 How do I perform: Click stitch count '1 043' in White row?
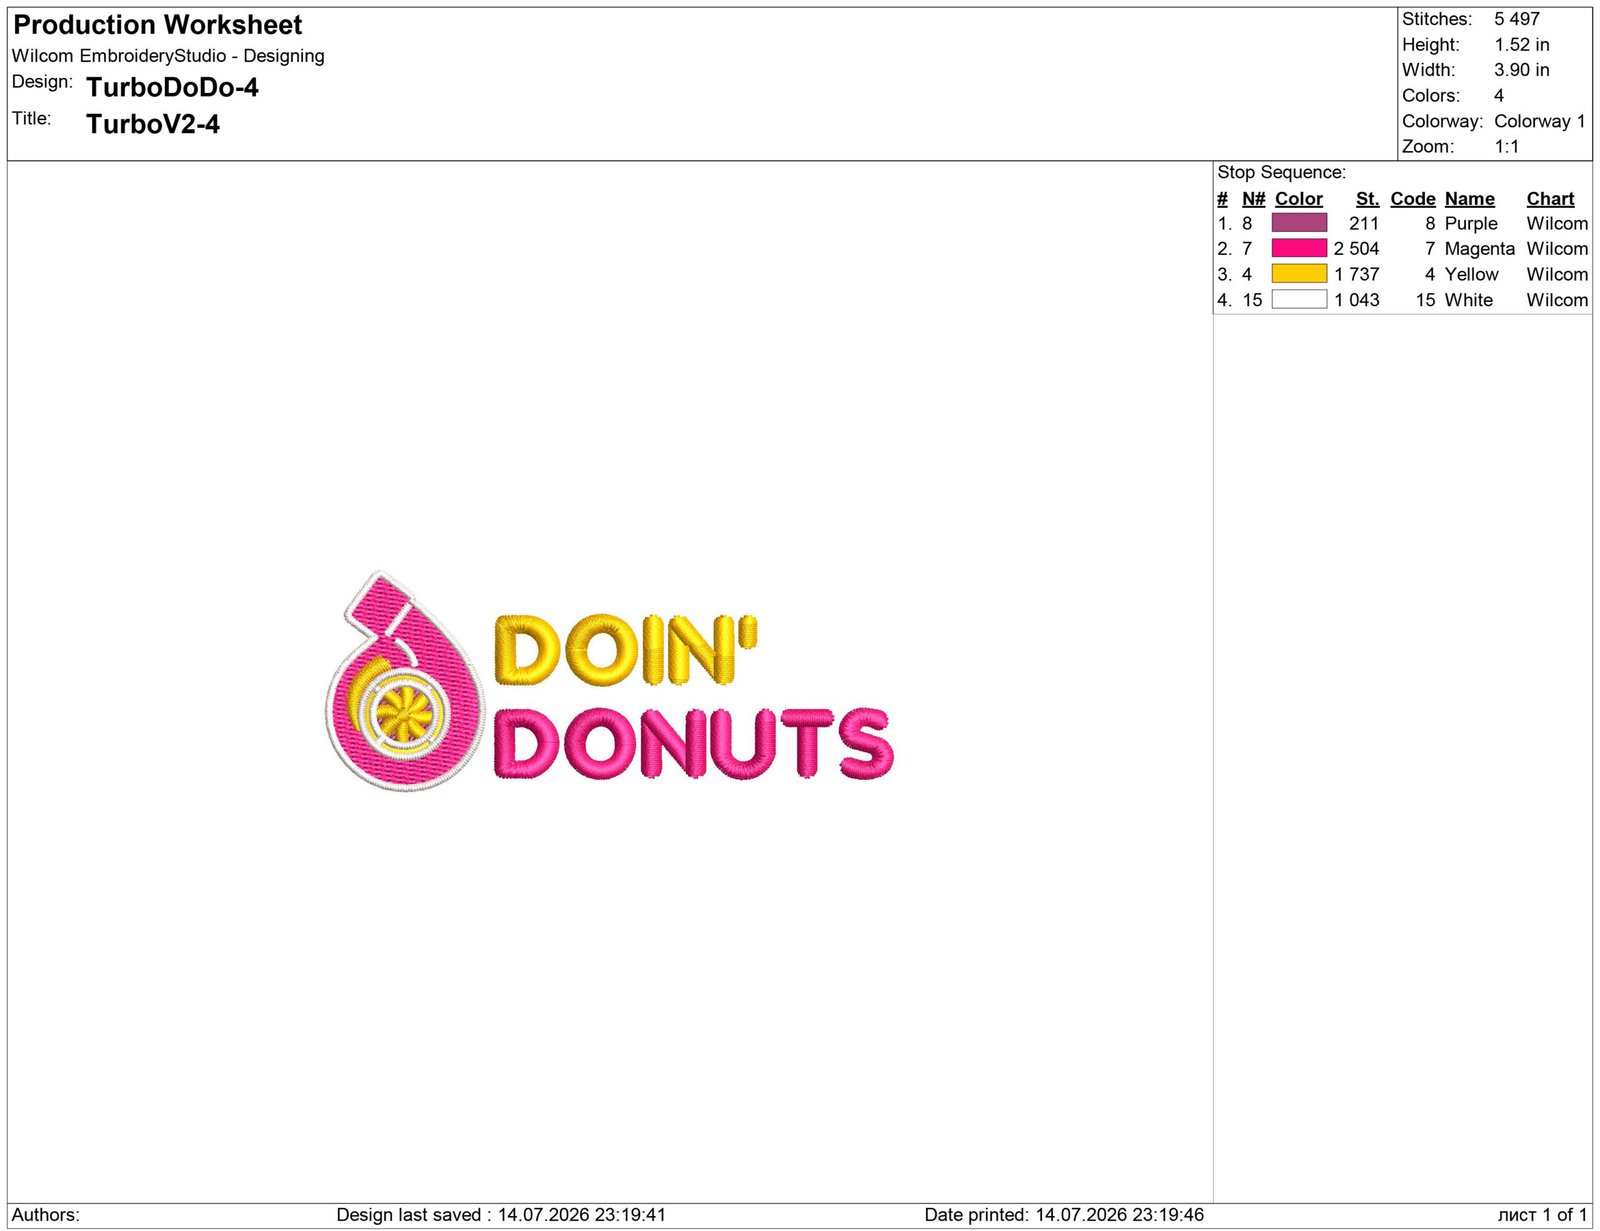click(1356, 300)
